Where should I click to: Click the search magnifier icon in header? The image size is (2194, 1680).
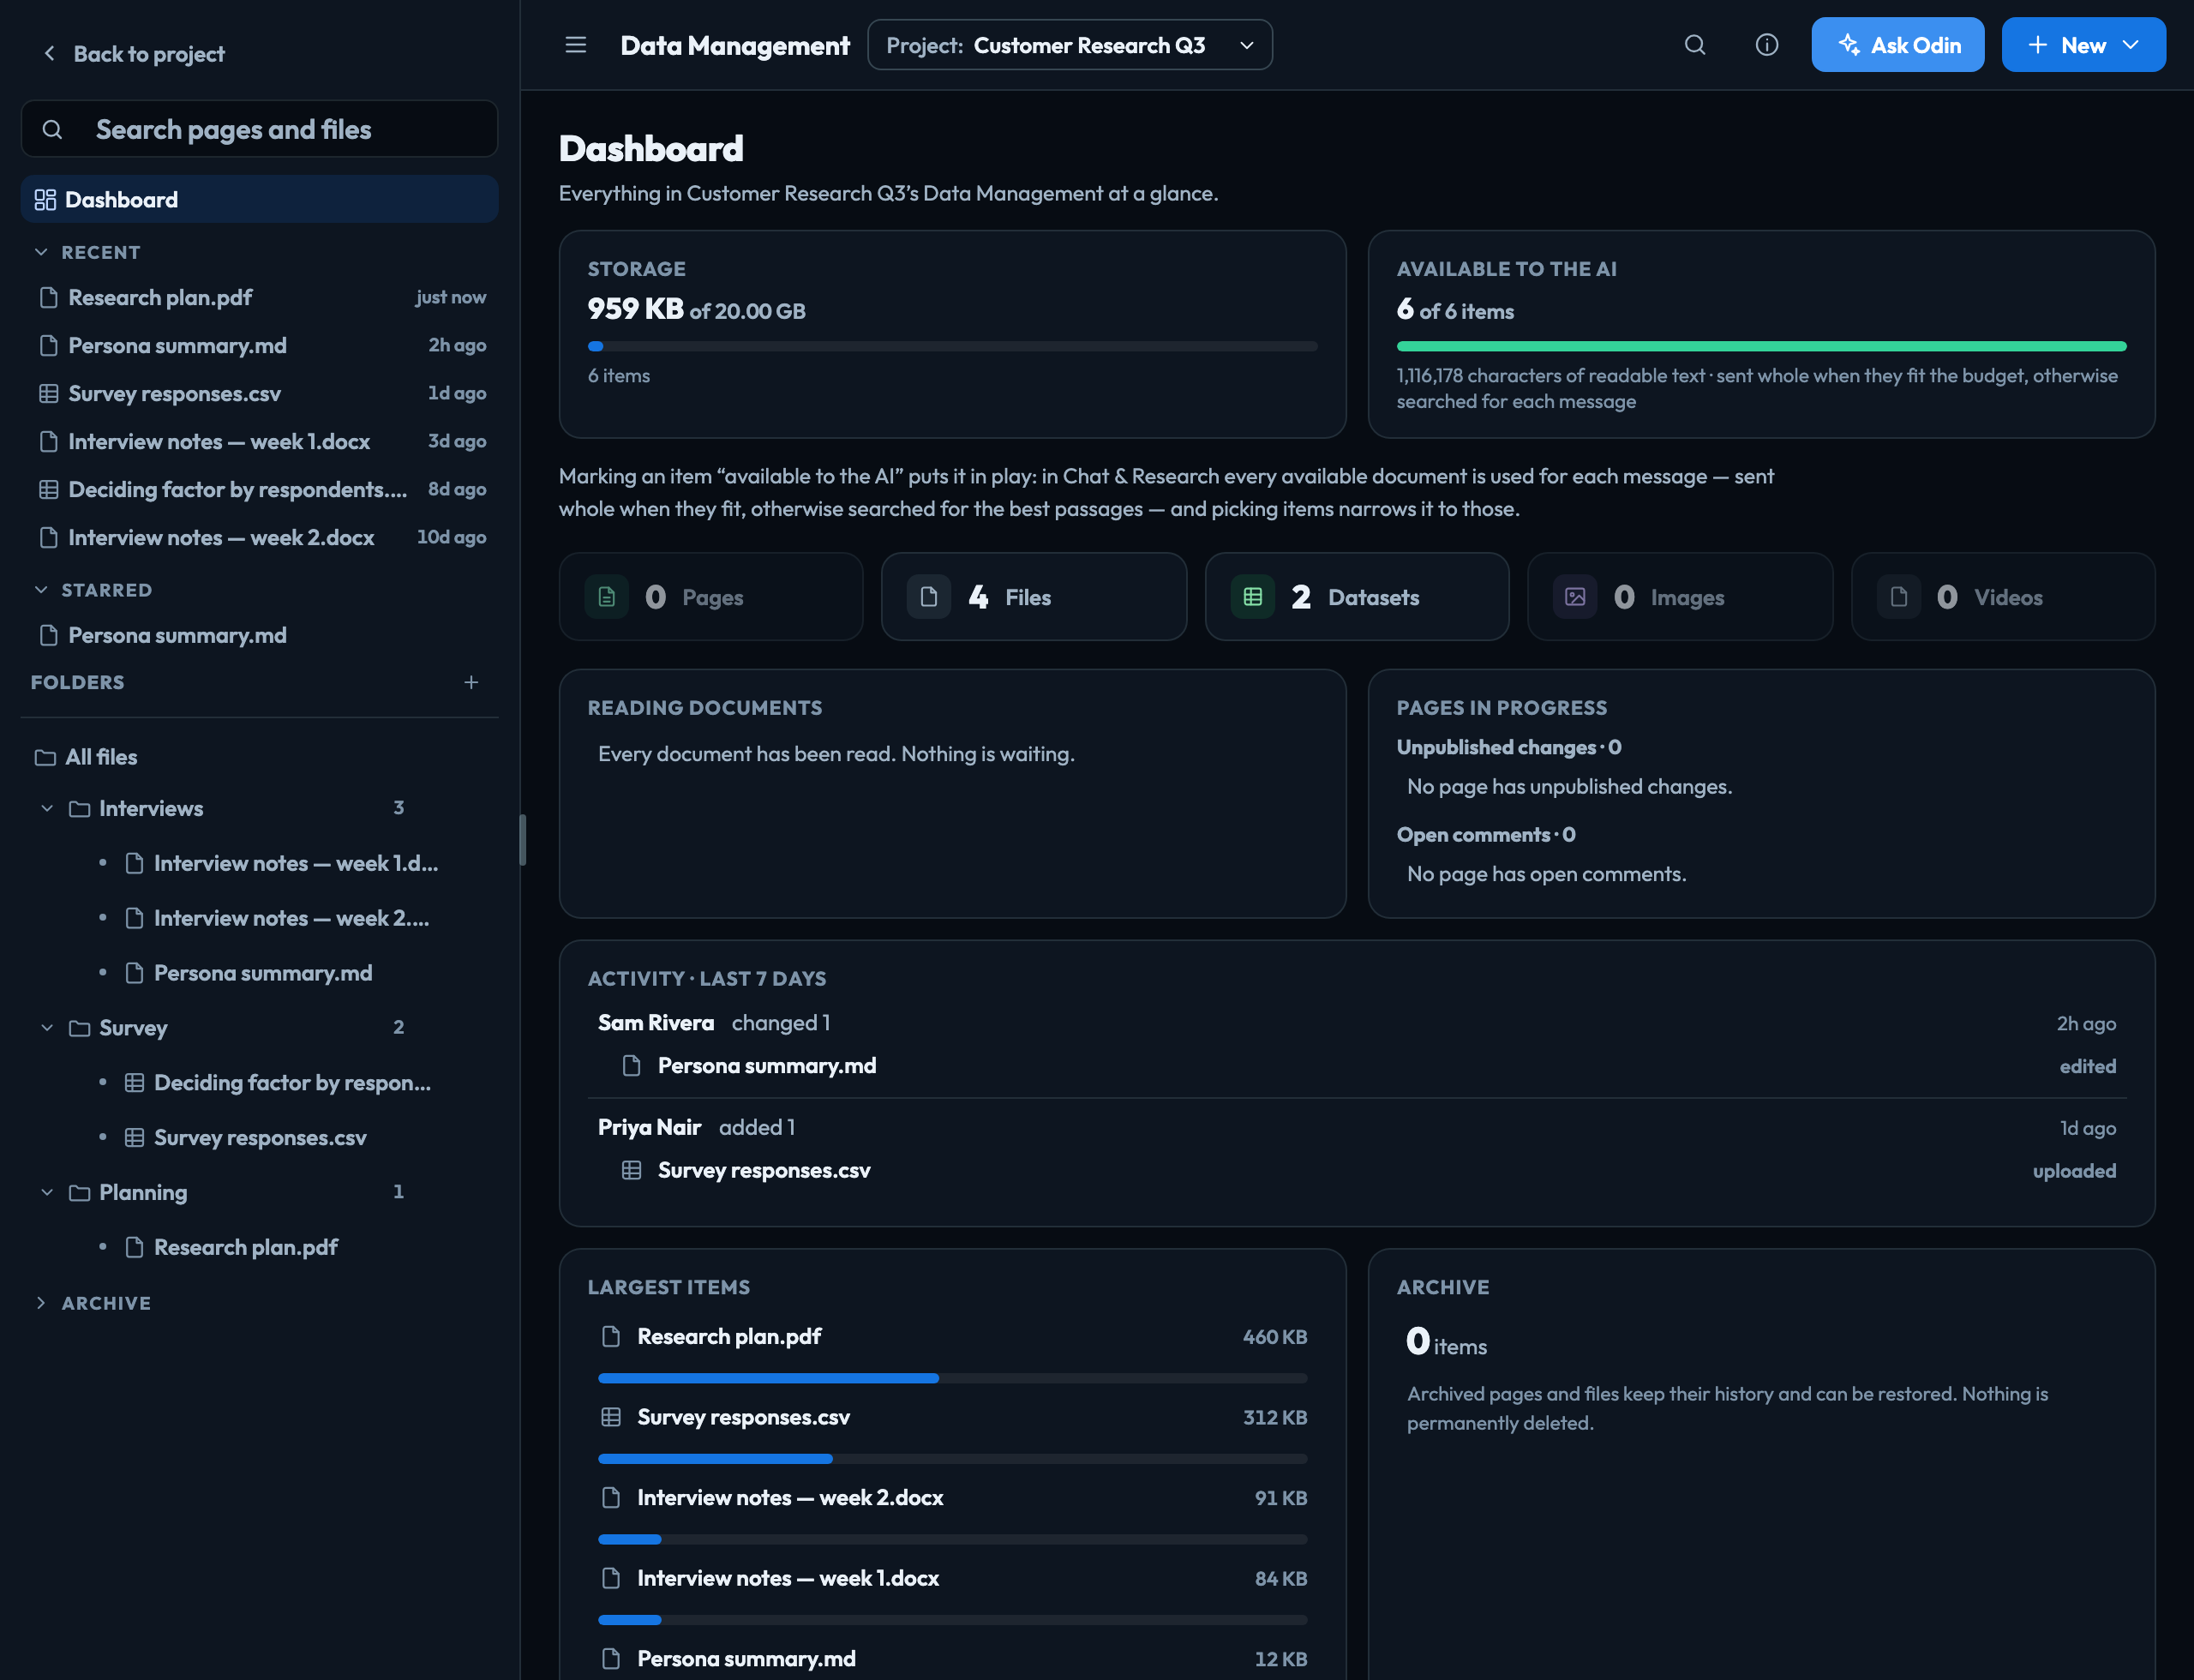click(x=1695, y=45)
